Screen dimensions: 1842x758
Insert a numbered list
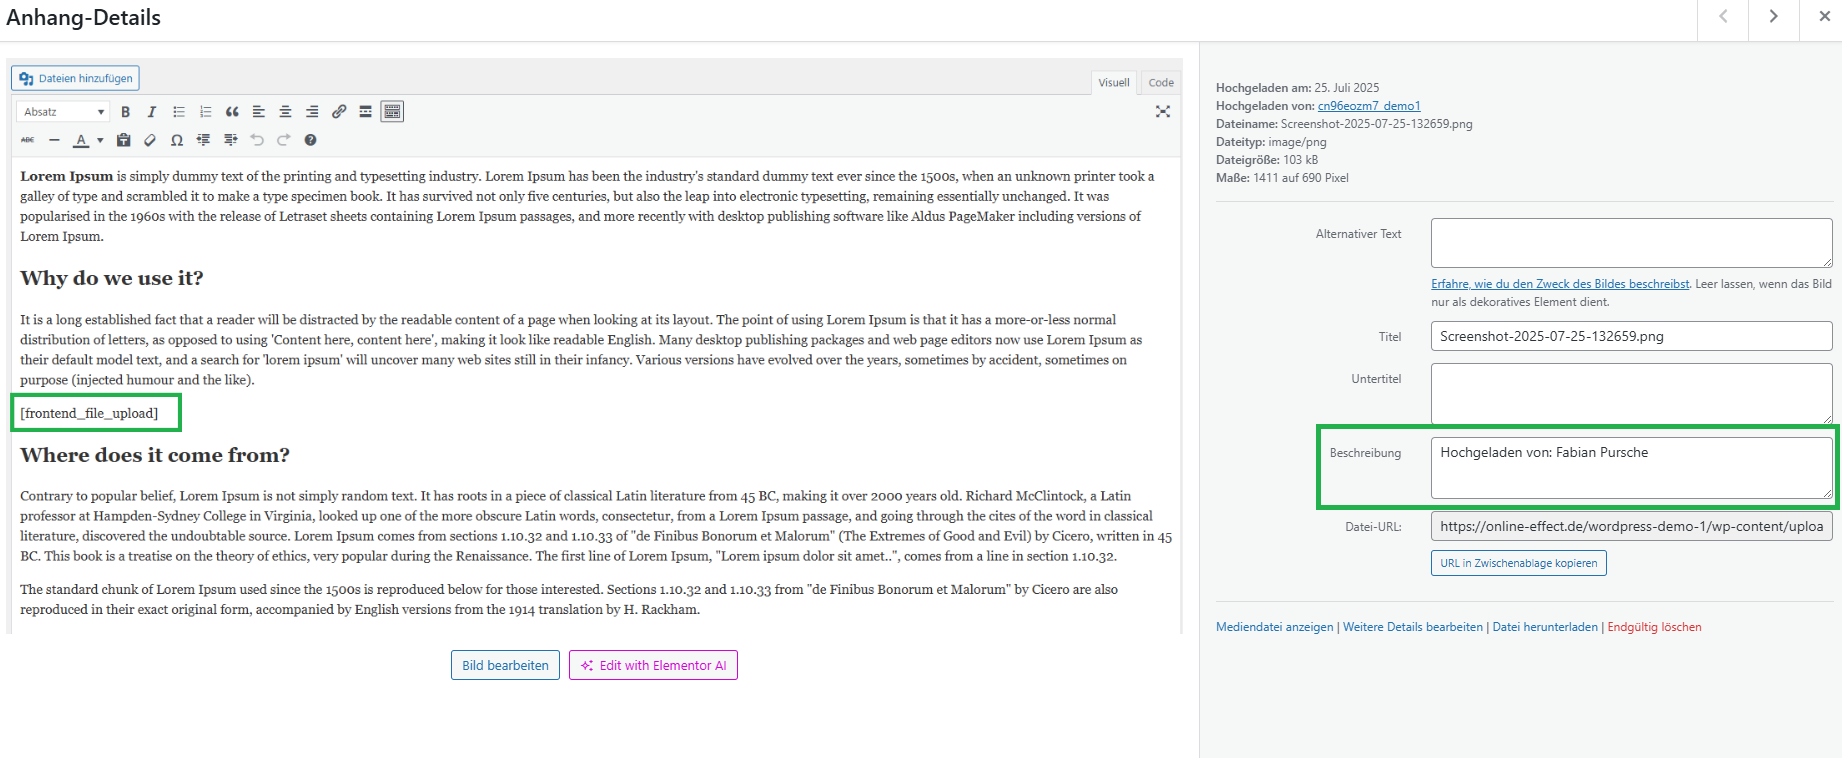(x=206, y=112)
